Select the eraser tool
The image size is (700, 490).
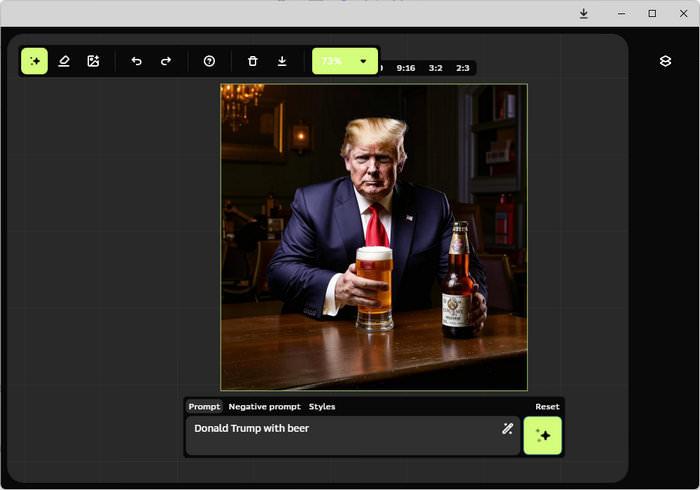(x=64, y=61)
